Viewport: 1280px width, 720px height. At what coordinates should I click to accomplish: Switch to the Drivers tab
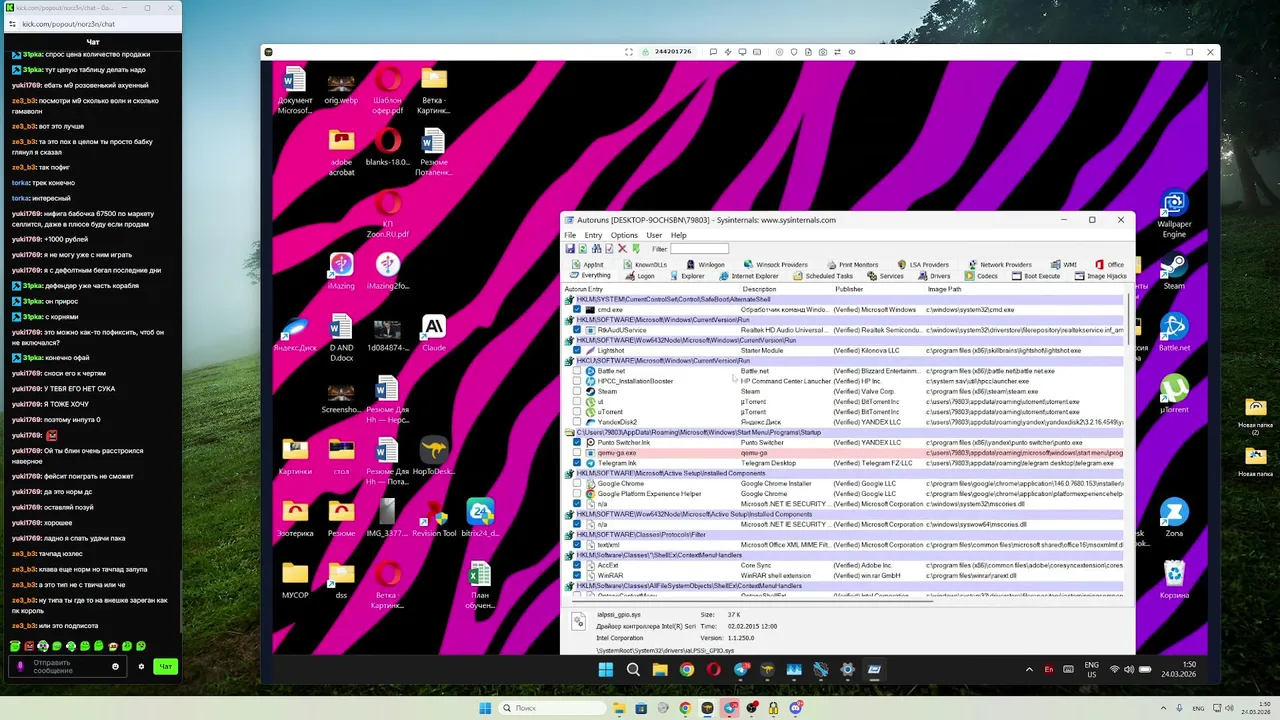933,276
